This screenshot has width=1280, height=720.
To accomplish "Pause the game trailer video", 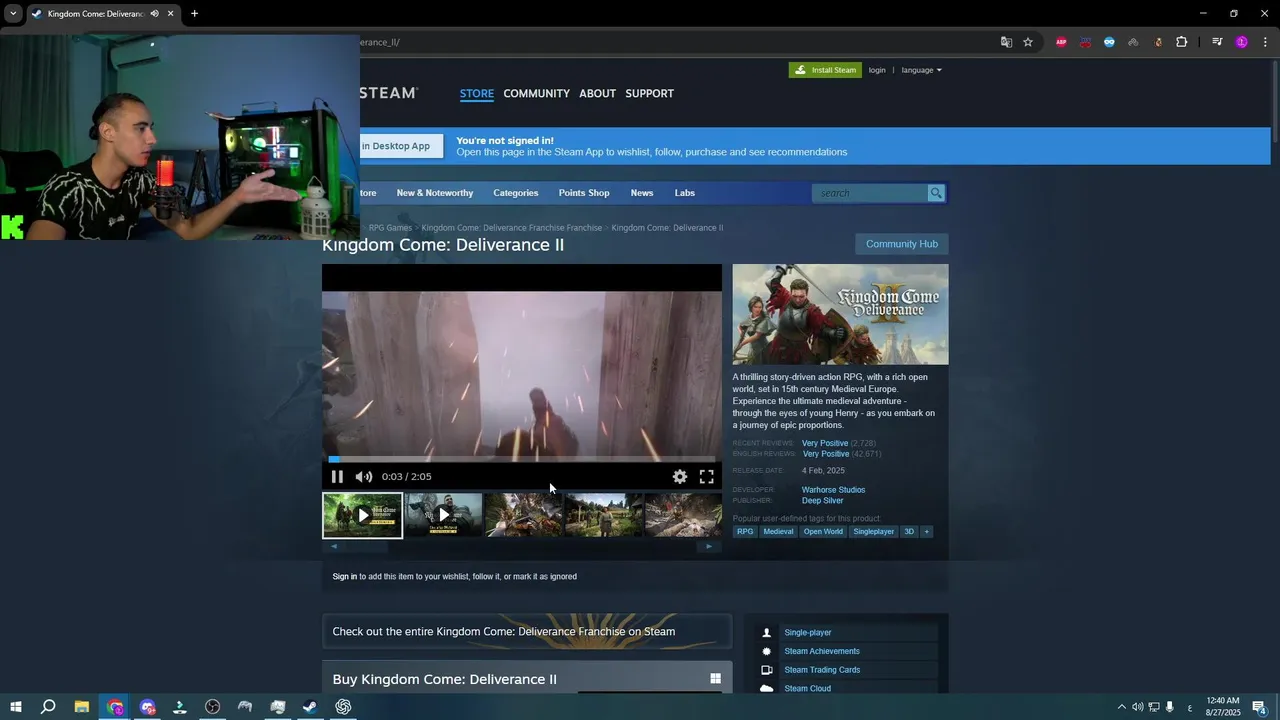I will point(337,477).
